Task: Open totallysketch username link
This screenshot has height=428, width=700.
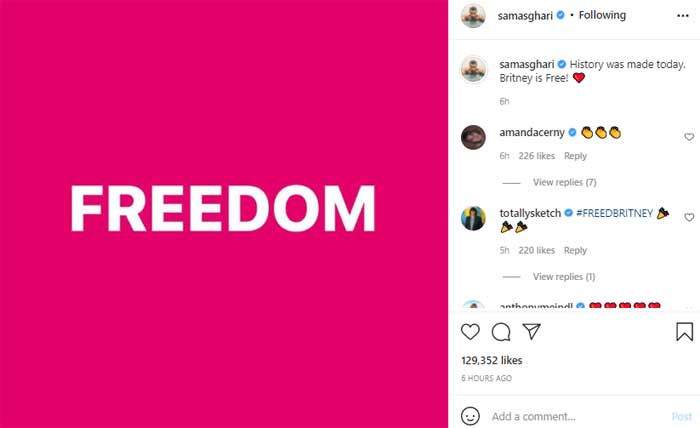Action: coord(530,213)
